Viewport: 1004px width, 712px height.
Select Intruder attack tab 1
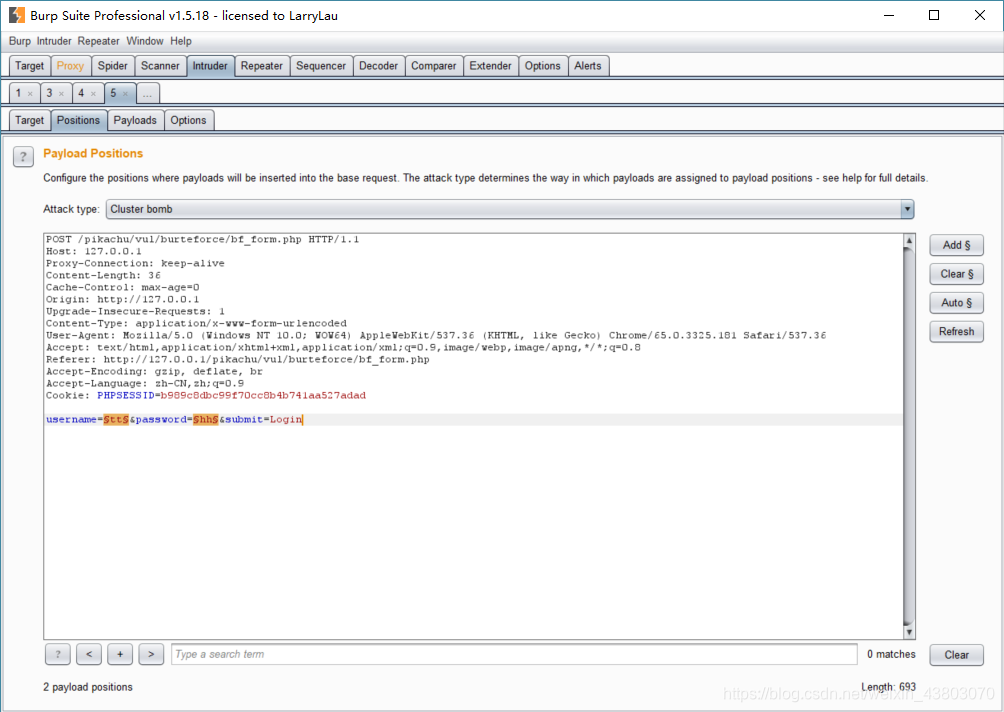tap(19, 93)
